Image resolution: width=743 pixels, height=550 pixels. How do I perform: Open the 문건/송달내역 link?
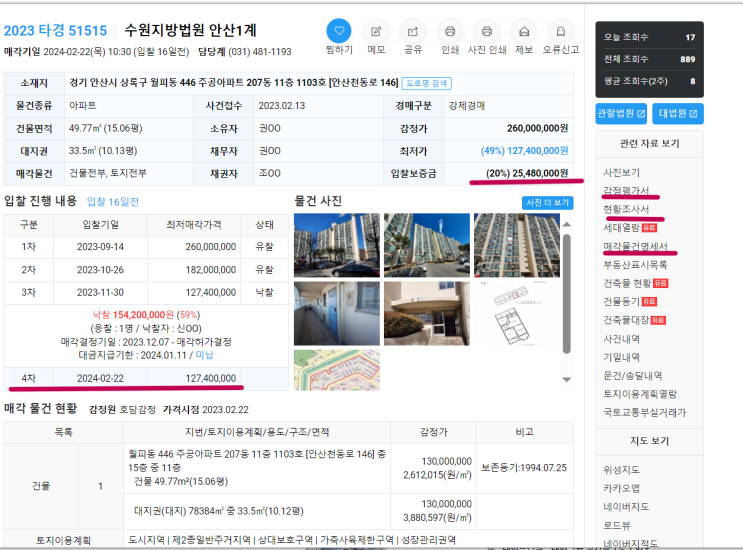(633, 376)
